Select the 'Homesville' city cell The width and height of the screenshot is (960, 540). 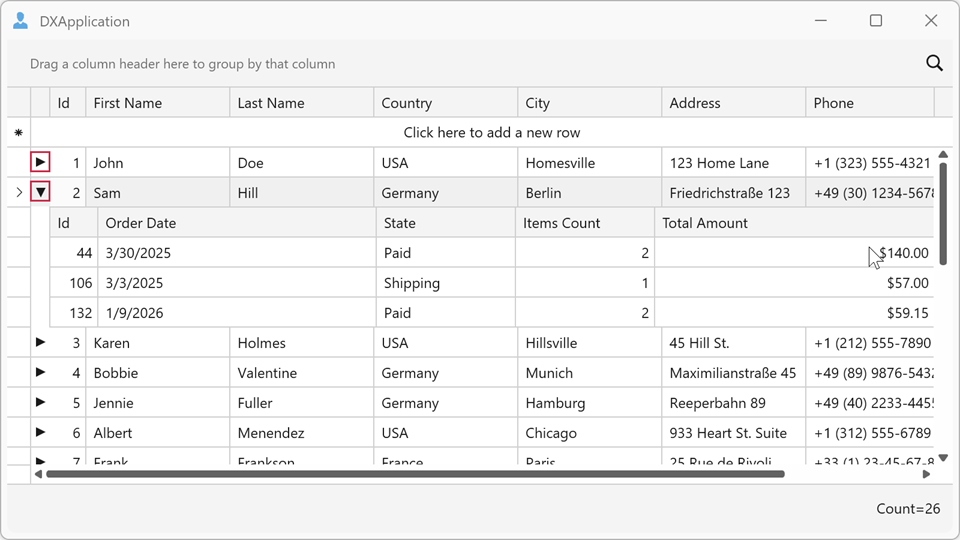pos(590,163)
